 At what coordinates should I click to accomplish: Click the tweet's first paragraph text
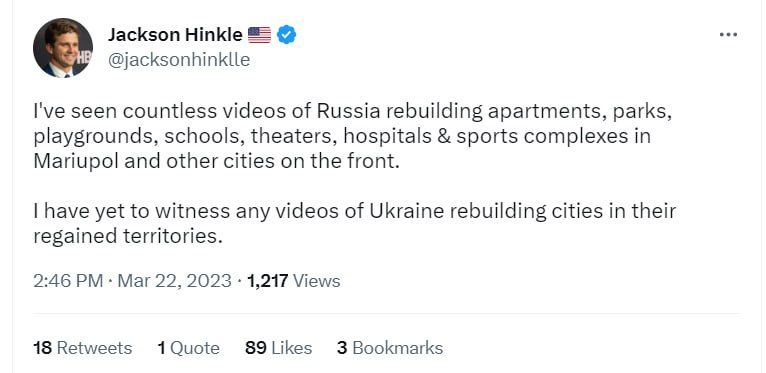coord(353,136)
